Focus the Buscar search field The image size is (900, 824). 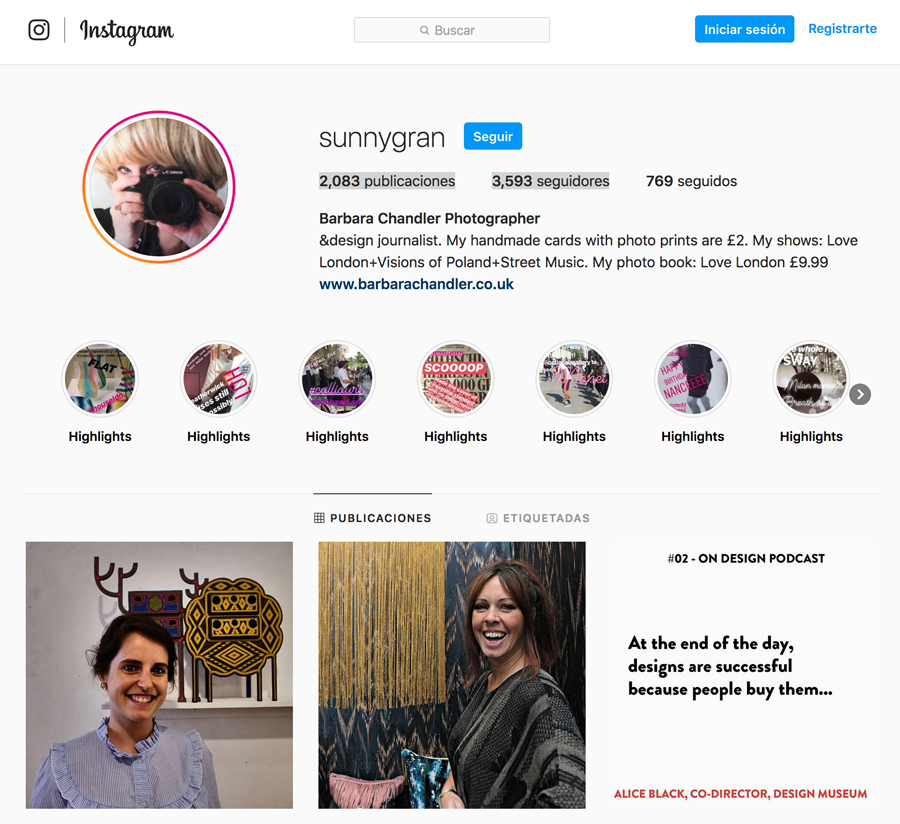[452, 30]
